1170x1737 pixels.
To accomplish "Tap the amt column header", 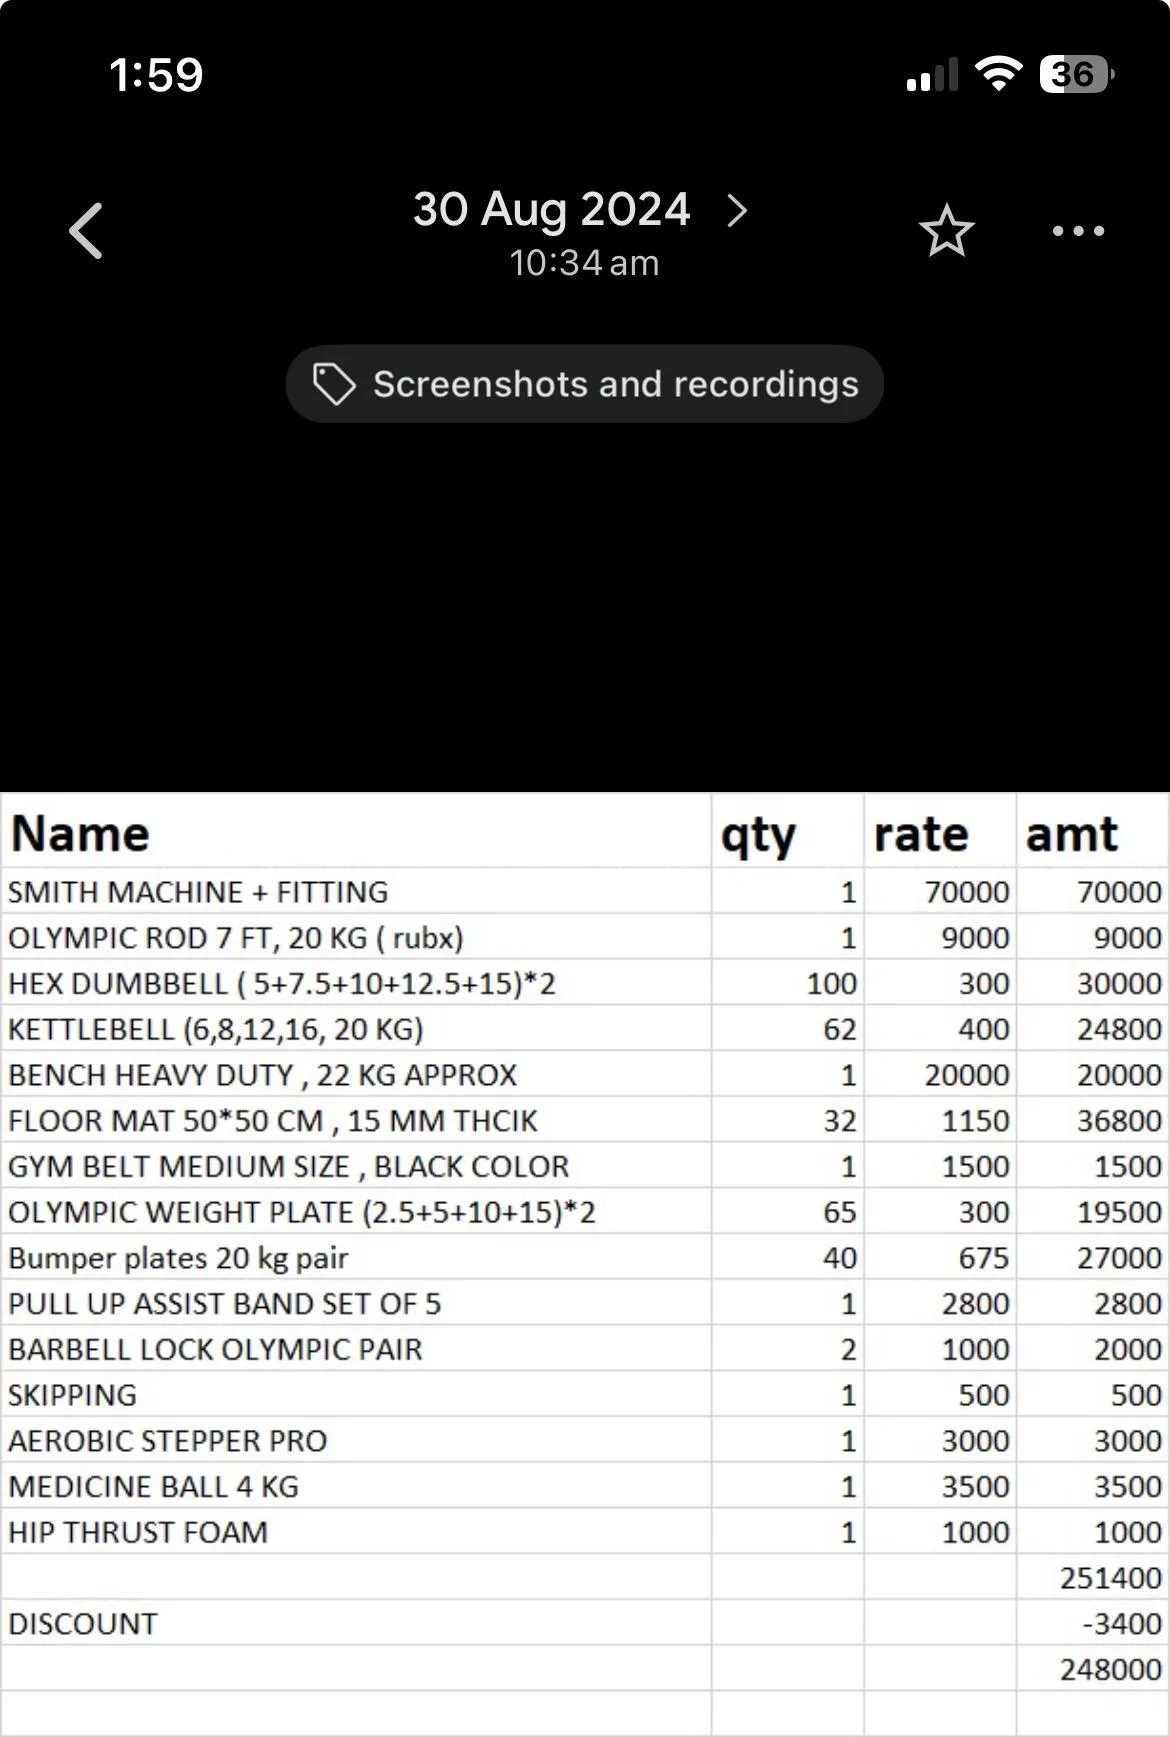I will point(1071,834).
